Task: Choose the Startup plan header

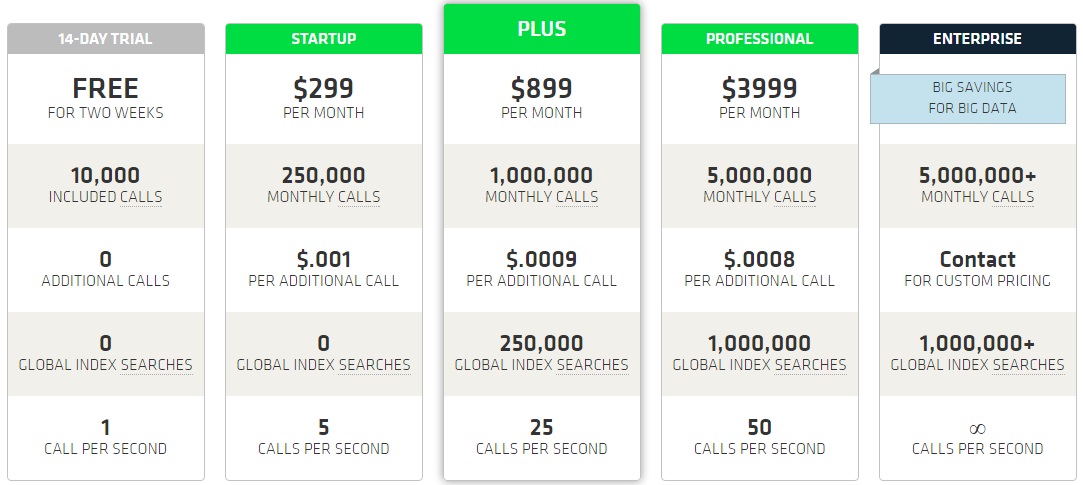Action: (x=324, y=39)
